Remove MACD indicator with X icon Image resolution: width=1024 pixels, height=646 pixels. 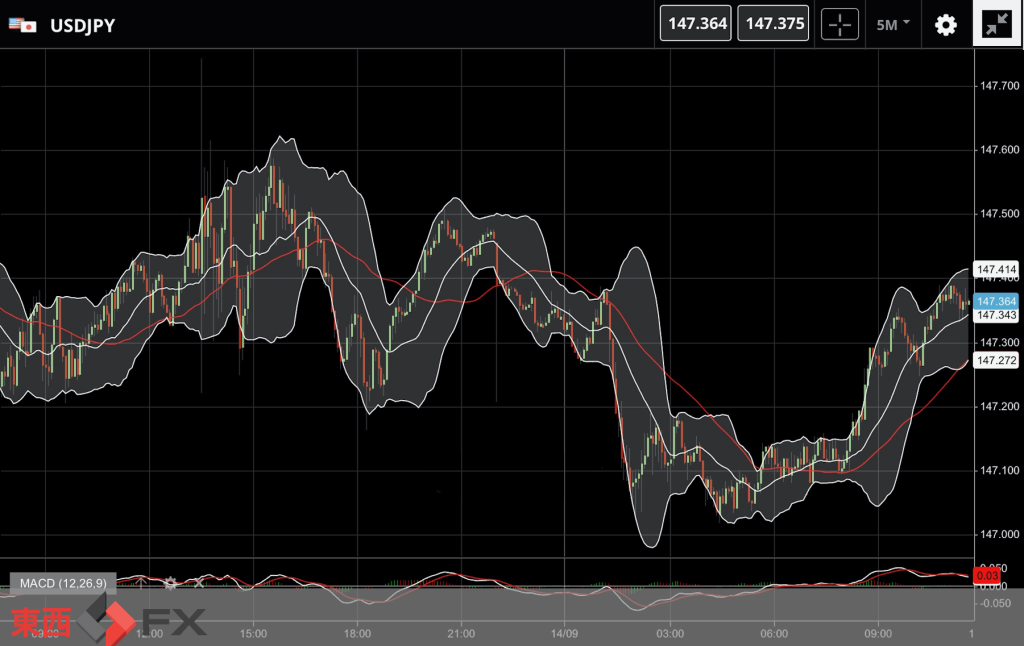199,583
